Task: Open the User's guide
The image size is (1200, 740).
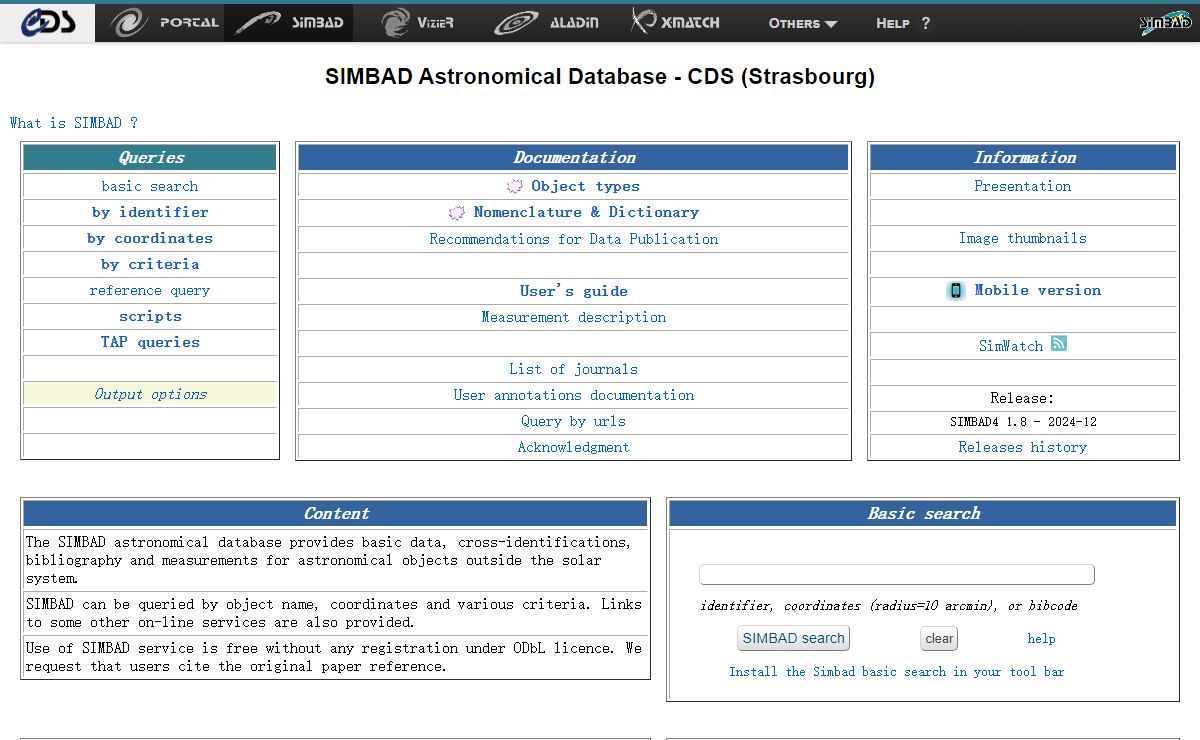Action: point(574,291)
